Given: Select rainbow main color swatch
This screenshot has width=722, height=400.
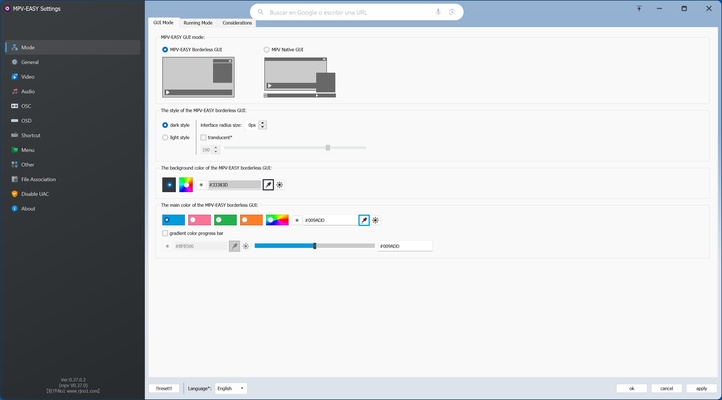Looking at the screenshot, I should [277, 220].
